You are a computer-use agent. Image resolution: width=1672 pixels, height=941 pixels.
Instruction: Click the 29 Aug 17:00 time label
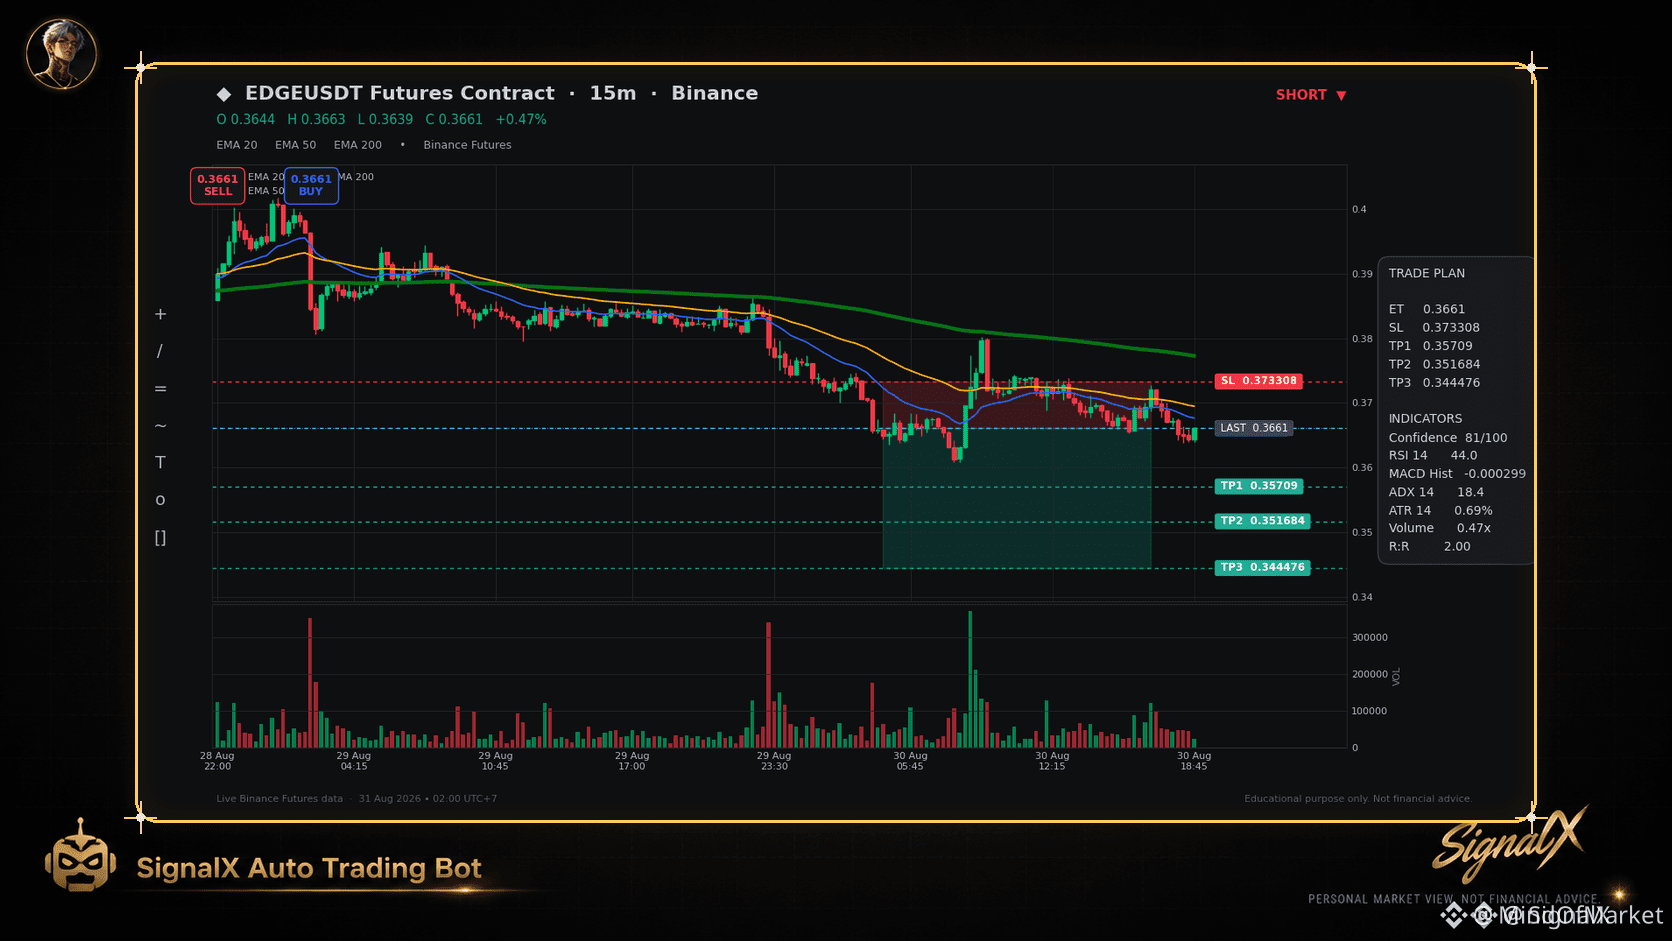[632, 761]
